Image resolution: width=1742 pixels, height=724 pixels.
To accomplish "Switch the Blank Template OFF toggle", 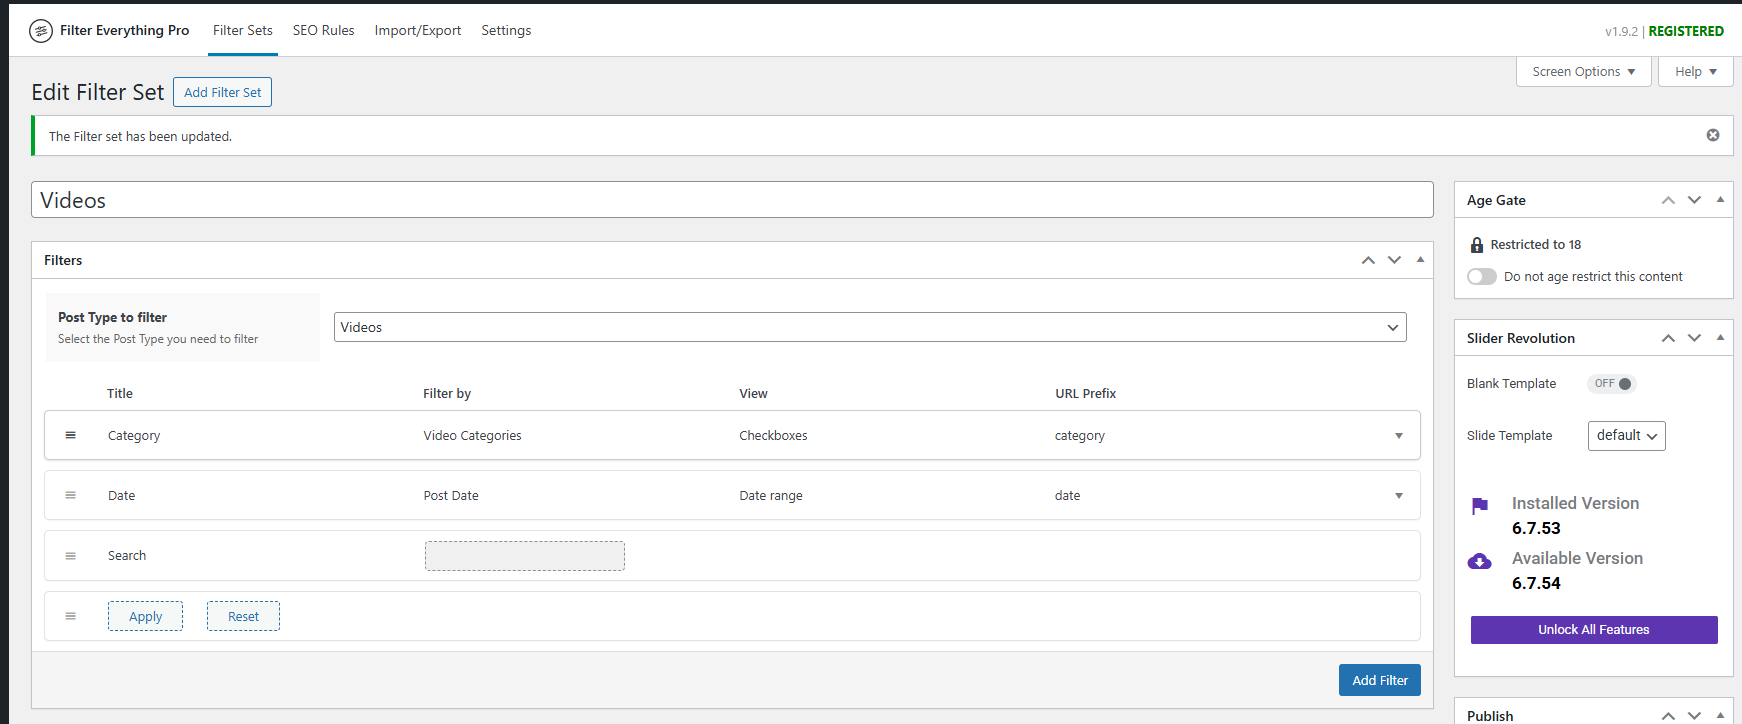I will point(1612,384).
